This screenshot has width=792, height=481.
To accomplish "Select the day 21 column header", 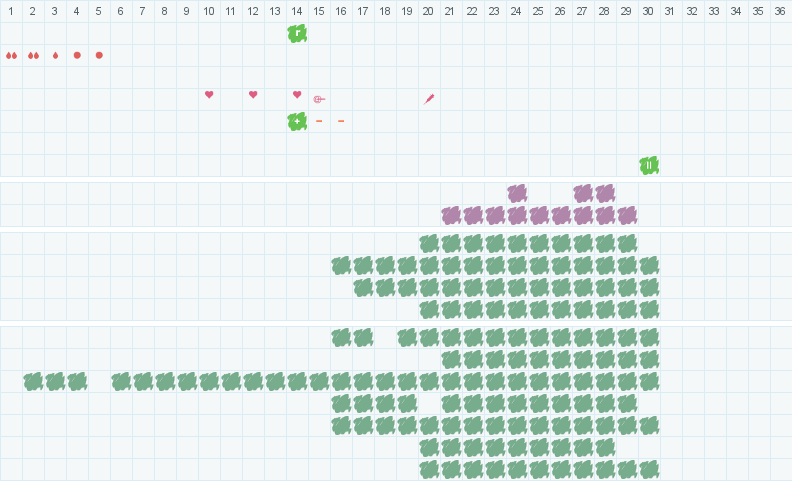I will coord(450,11).
